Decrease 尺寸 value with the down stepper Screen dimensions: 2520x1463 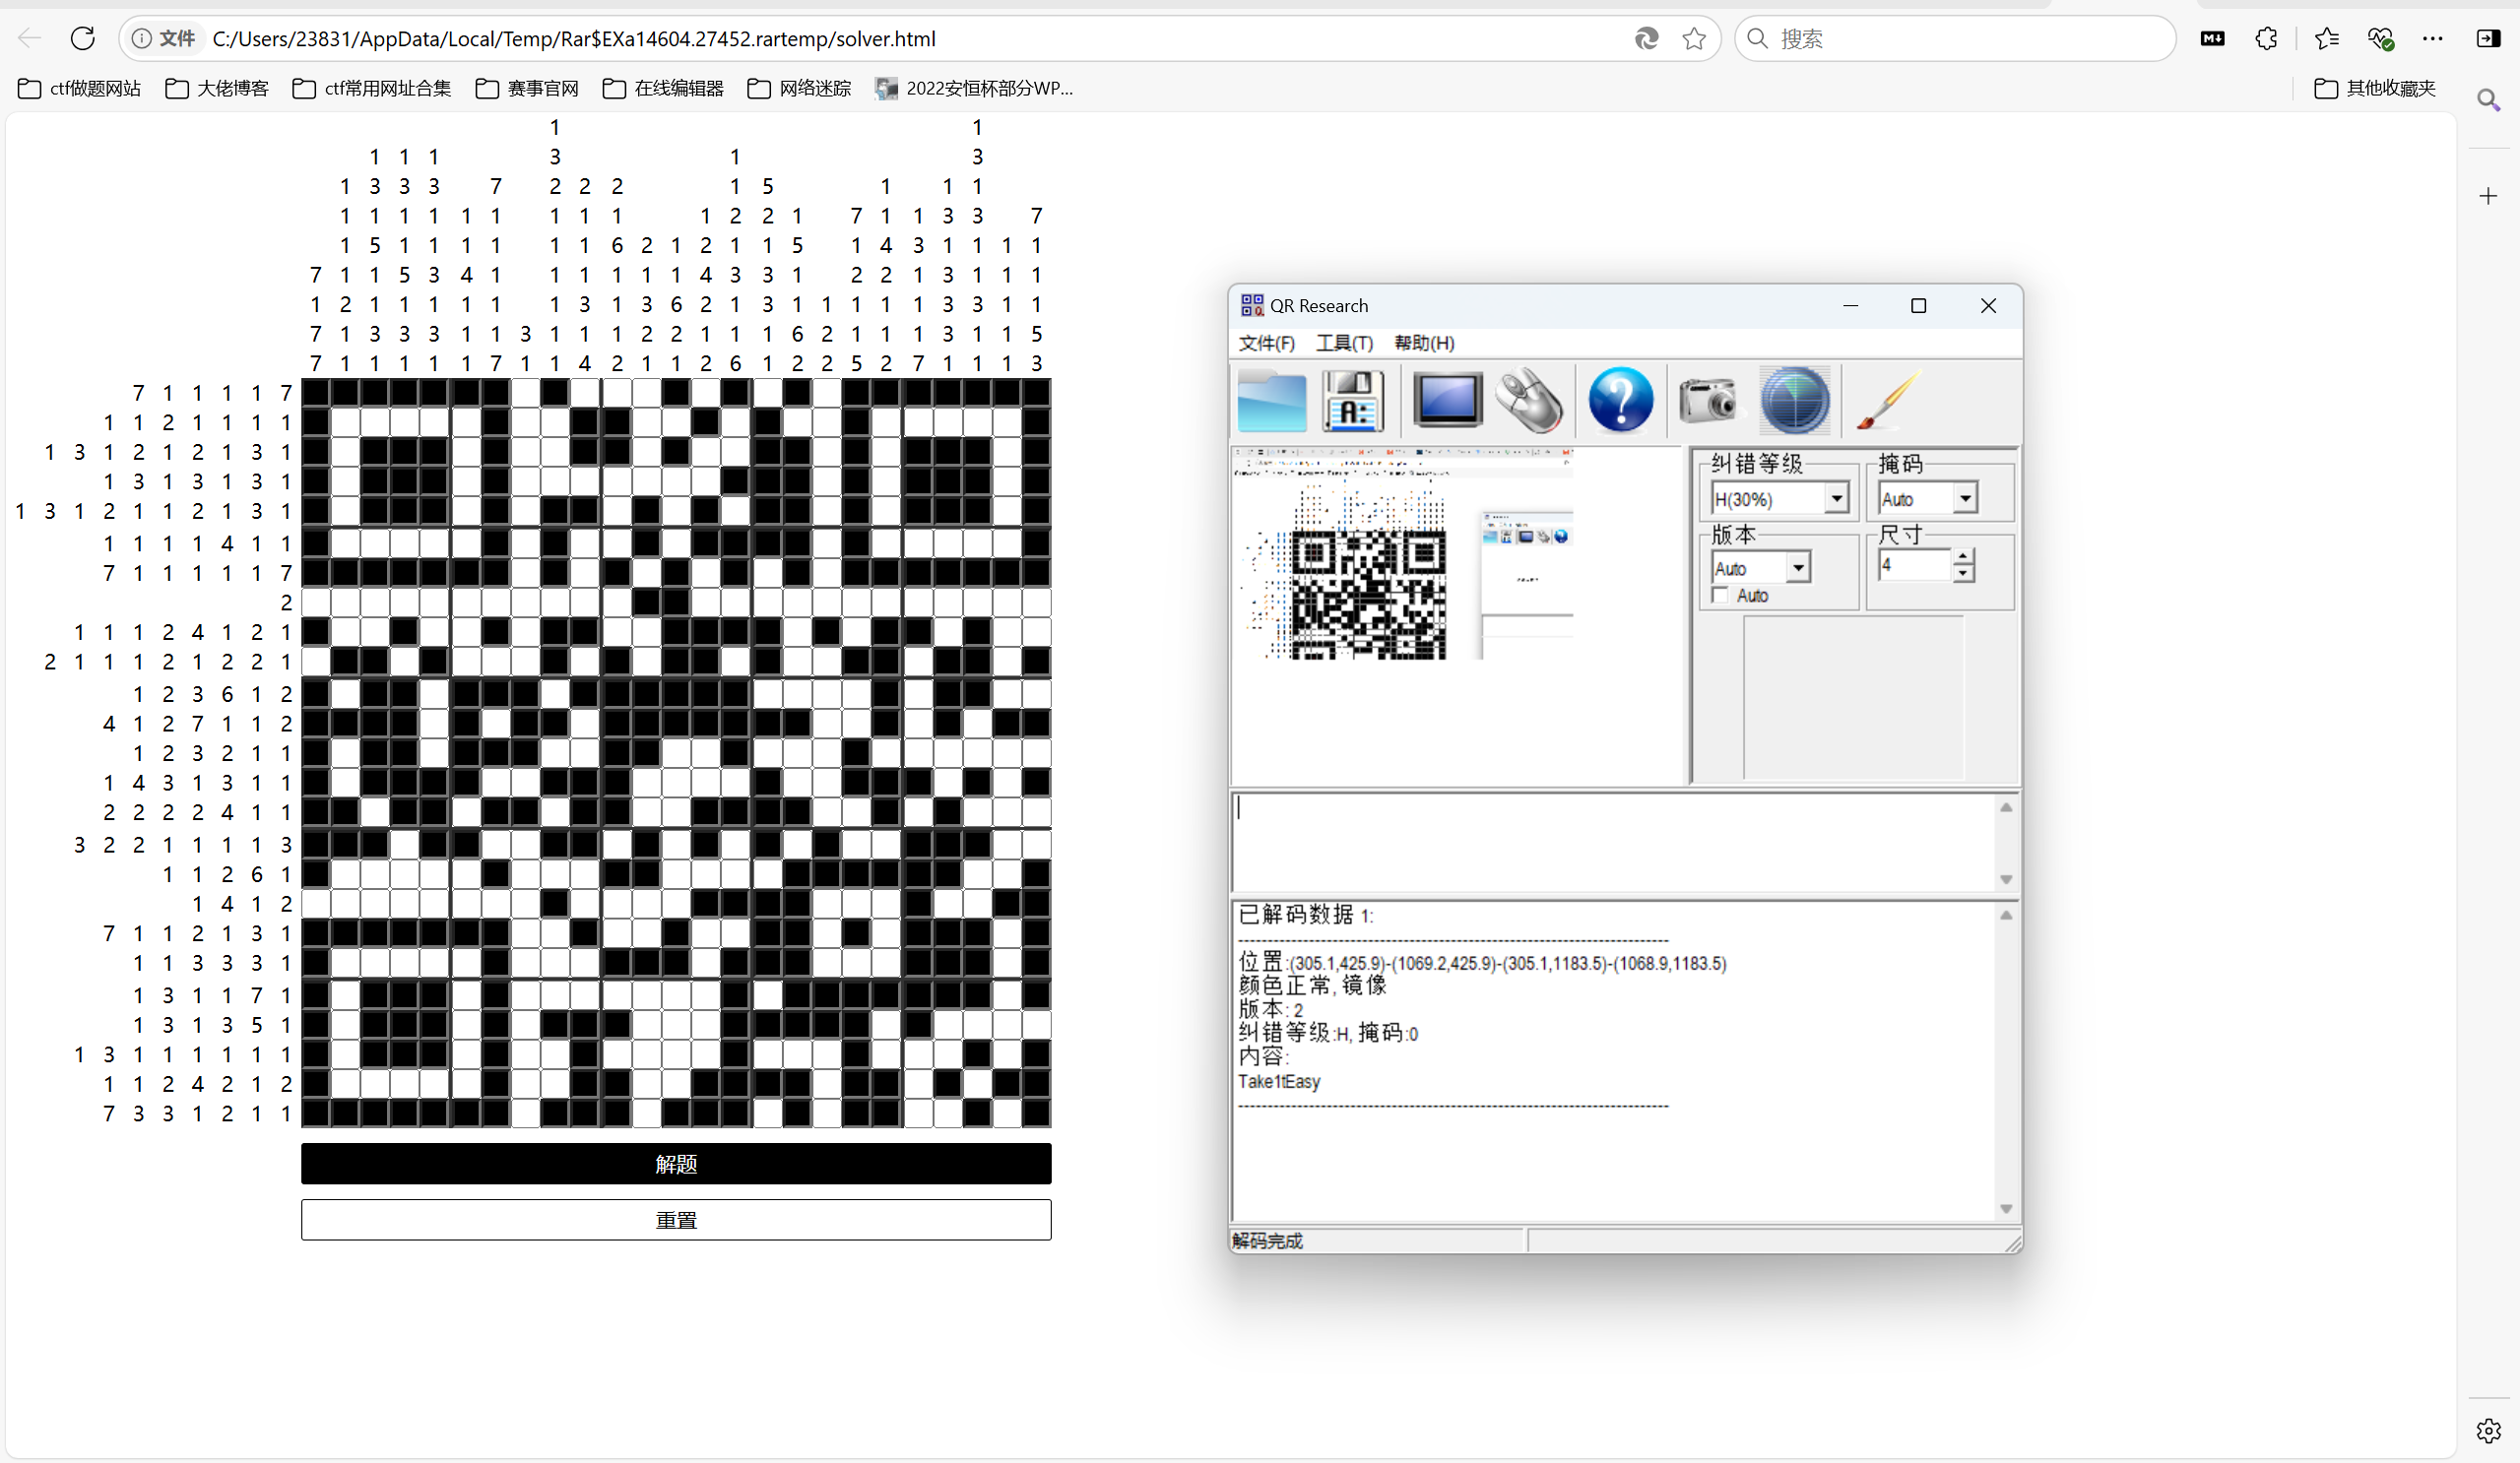1963,573
